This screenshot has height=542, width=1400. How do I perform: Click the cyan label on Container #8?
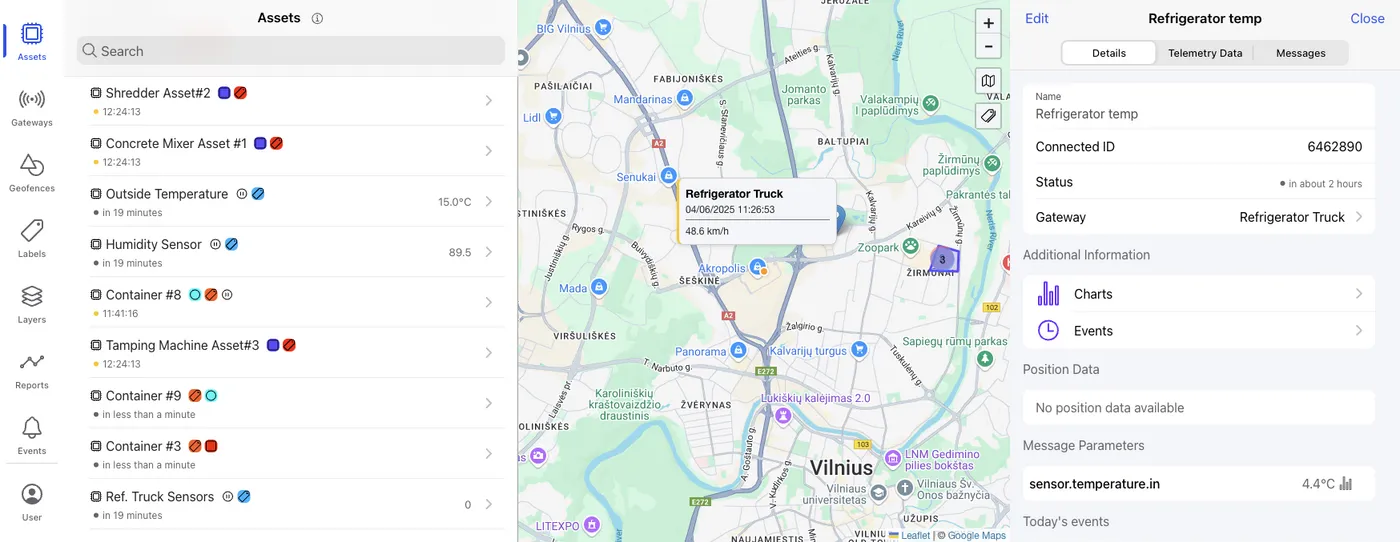pyautogui.click(x=195, y=295)
